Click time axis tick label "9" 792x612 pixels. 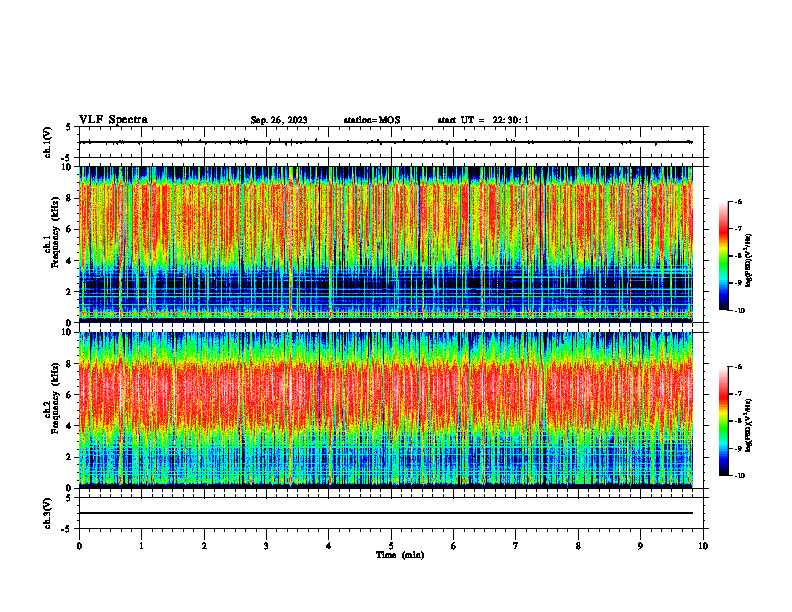pyautogui.click(x=640, y=546)
